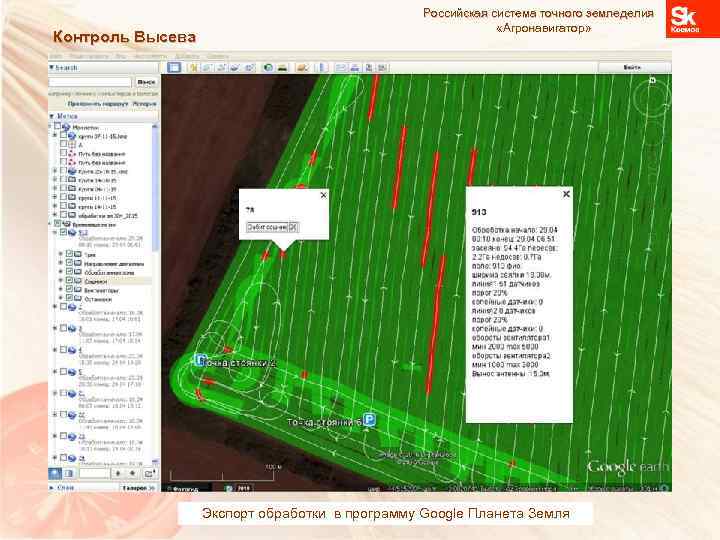Click the Точка стоянки 2 parking placemark
This screenshot has width=720, height=540.
pyautogui.click(x=200, y=360)
